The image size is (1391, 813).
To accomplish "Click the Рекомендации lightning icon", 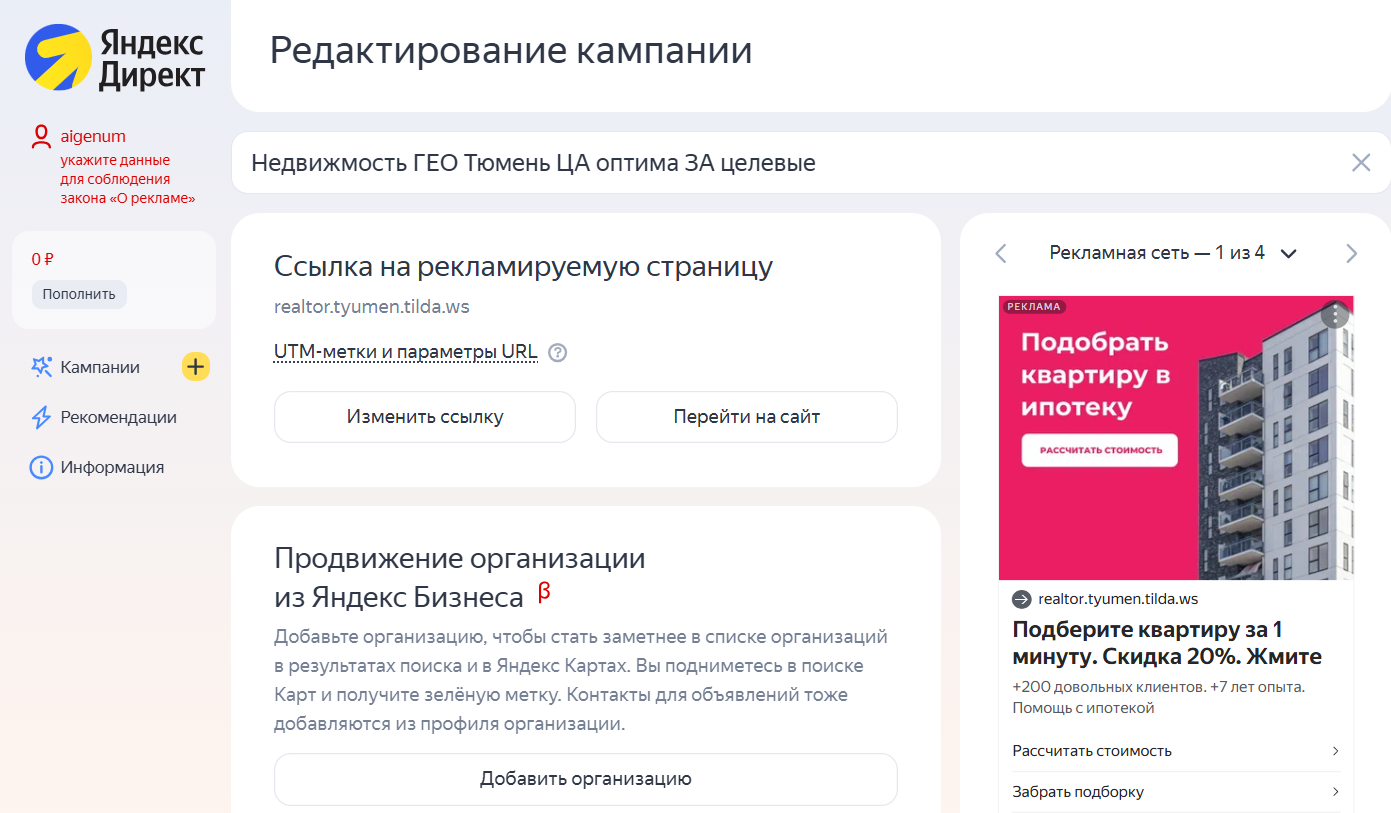I will (41, 417).
